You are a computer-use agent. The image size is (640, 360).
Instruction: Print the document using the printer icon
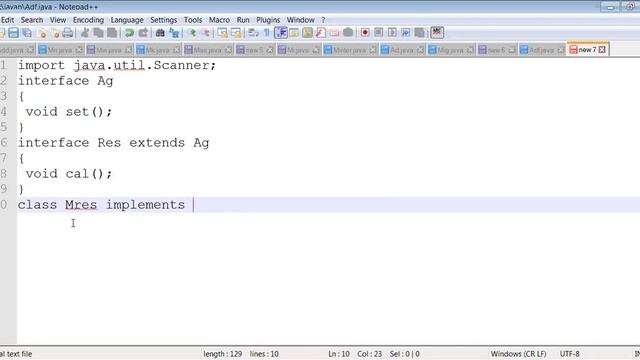[68, 33]
